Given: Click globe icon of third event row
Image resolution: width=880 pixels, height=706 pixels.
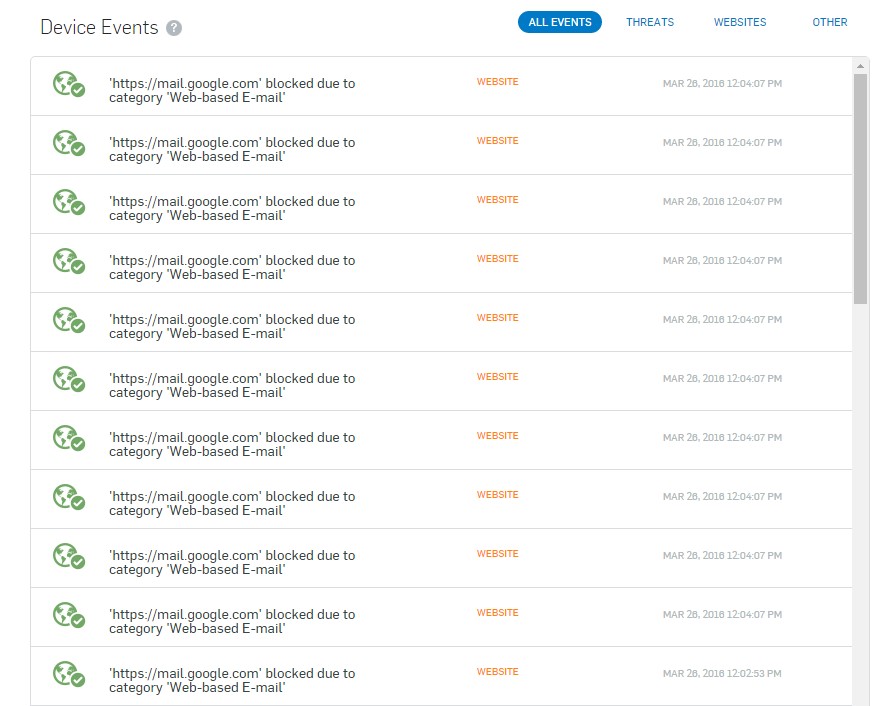Looking at the screenshot, I should coord(69,202).
